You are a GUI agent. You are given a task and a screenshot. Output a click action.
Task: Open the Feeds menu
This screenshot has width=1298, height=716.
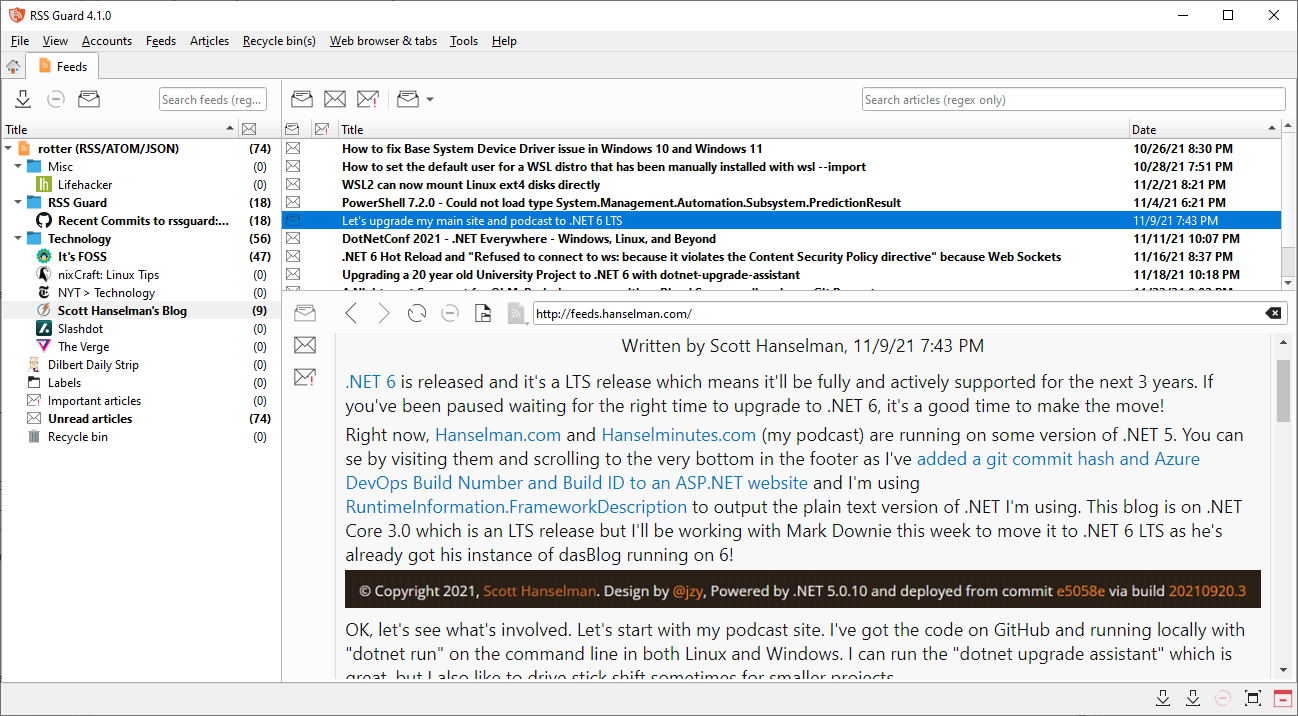[161, 41]
